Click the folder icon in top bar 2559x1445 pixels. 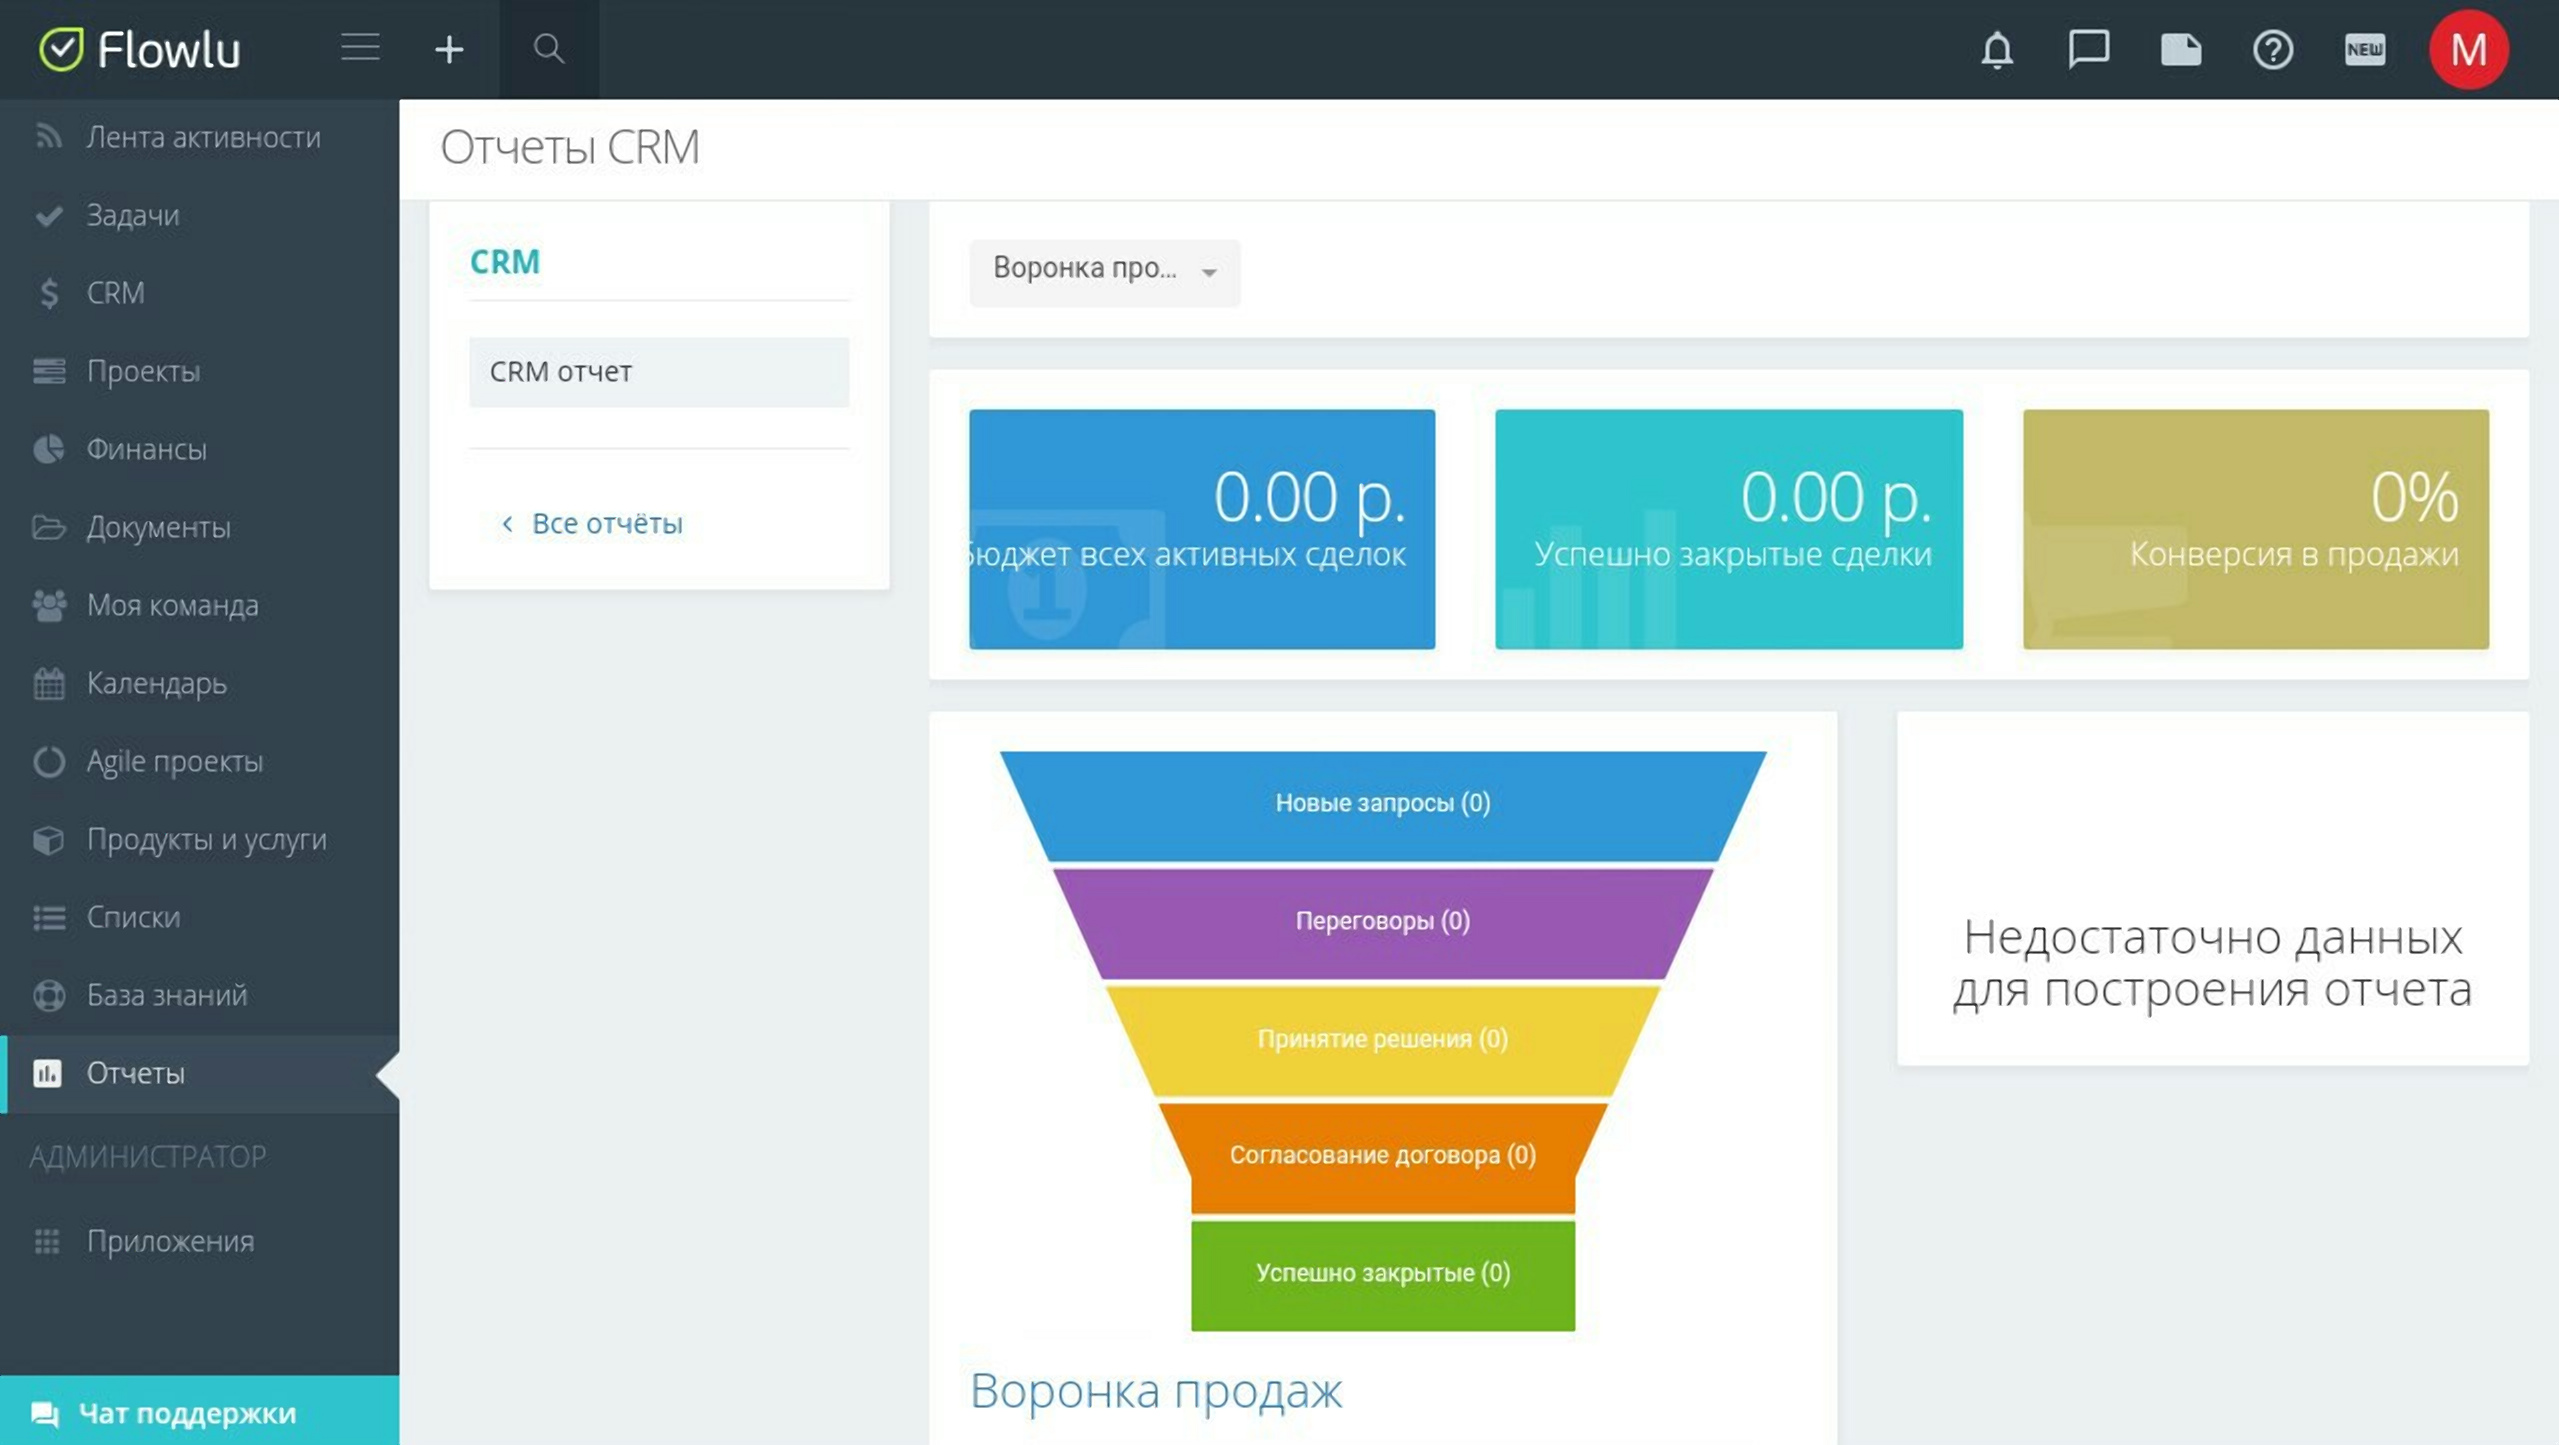coord(2180,49)
